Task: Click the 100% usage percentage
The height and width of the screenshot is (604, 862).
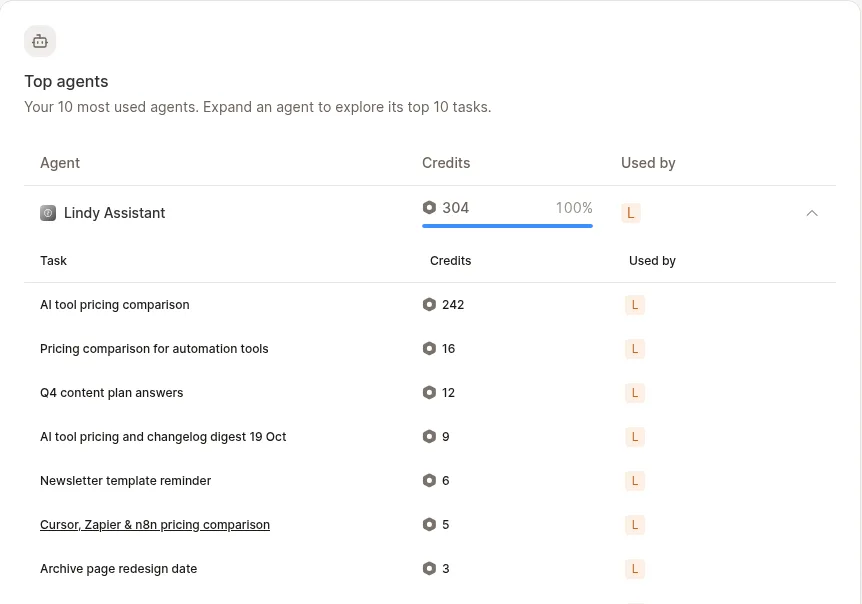Action: point(574,208)
